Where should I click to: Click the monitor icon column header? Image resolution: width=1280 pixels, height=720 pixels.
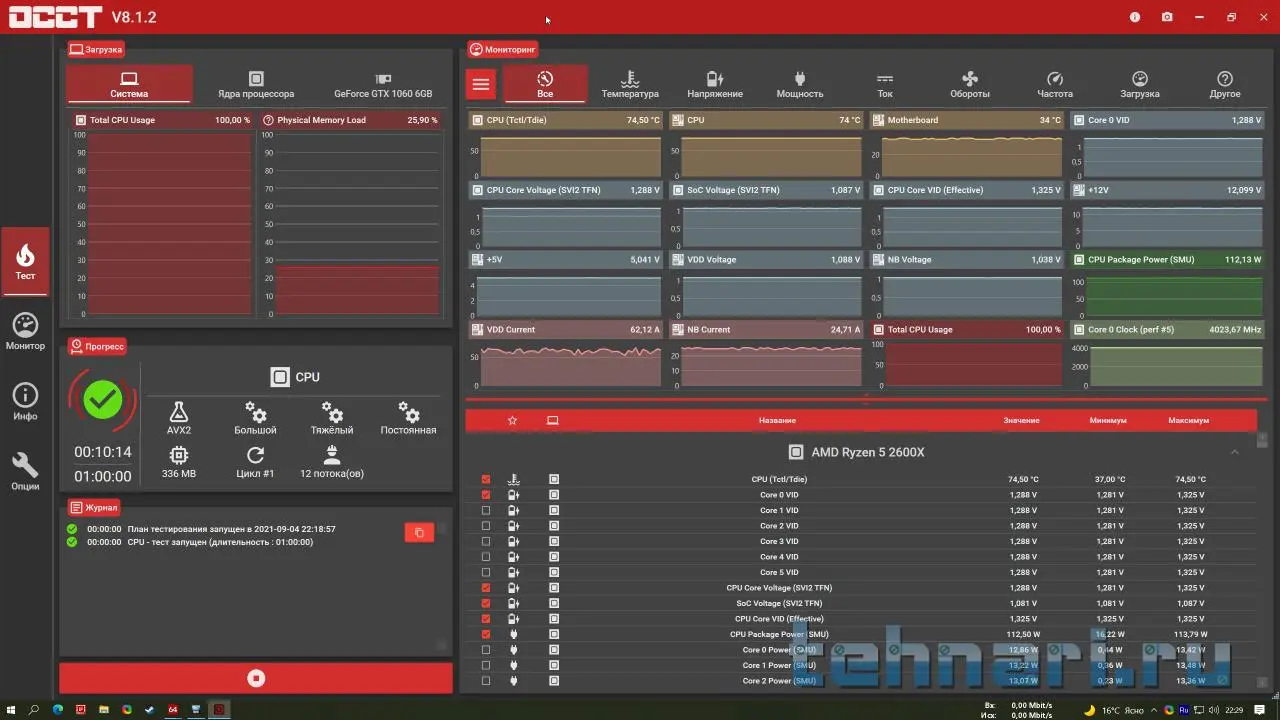(x=553, y=421)
